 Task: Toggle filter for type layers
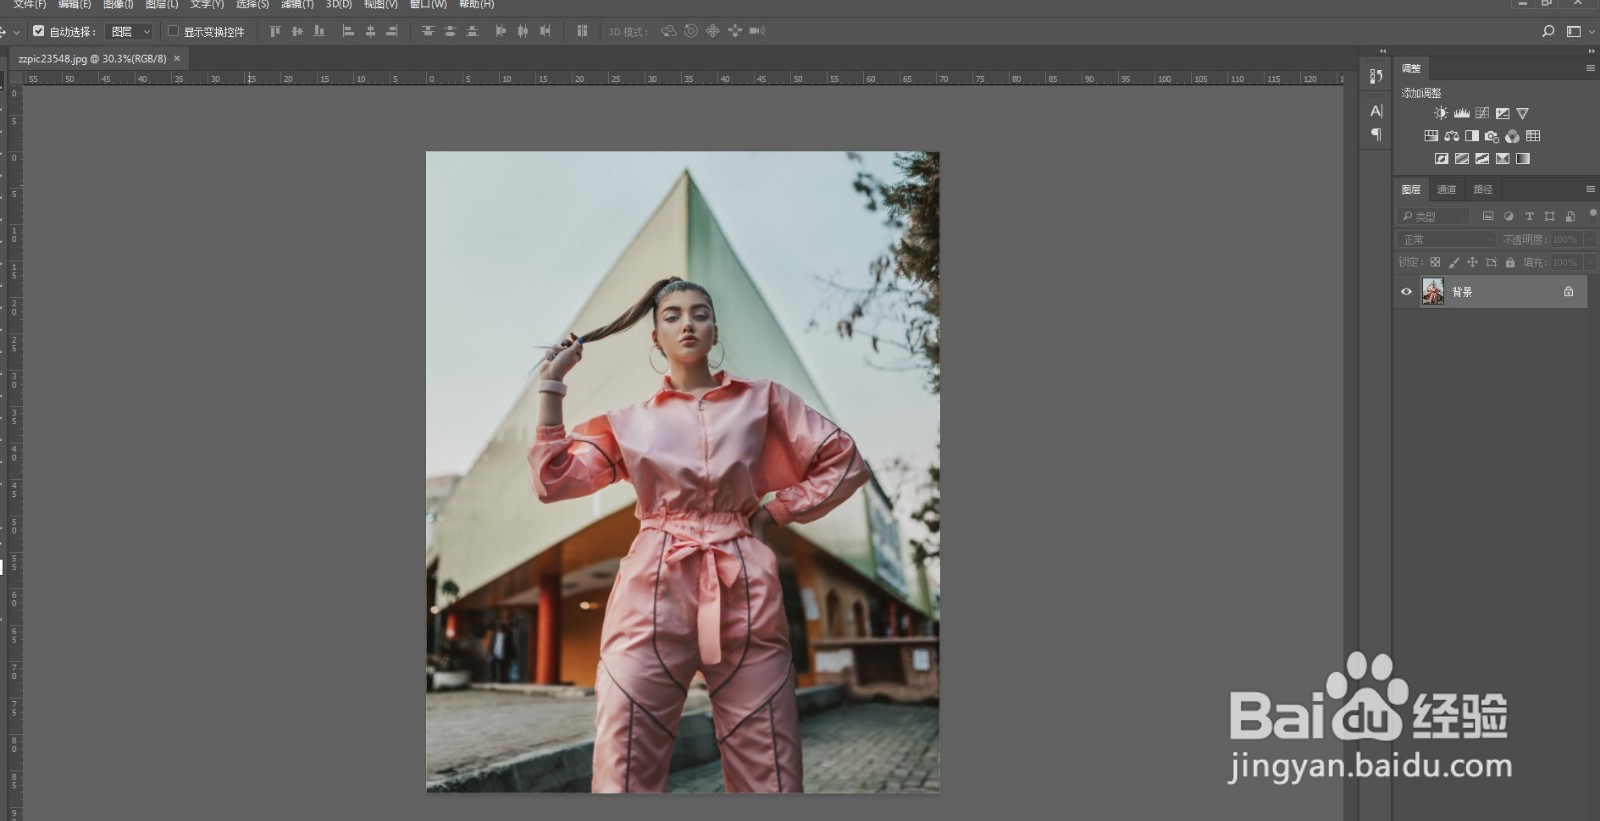point(1529,216)
